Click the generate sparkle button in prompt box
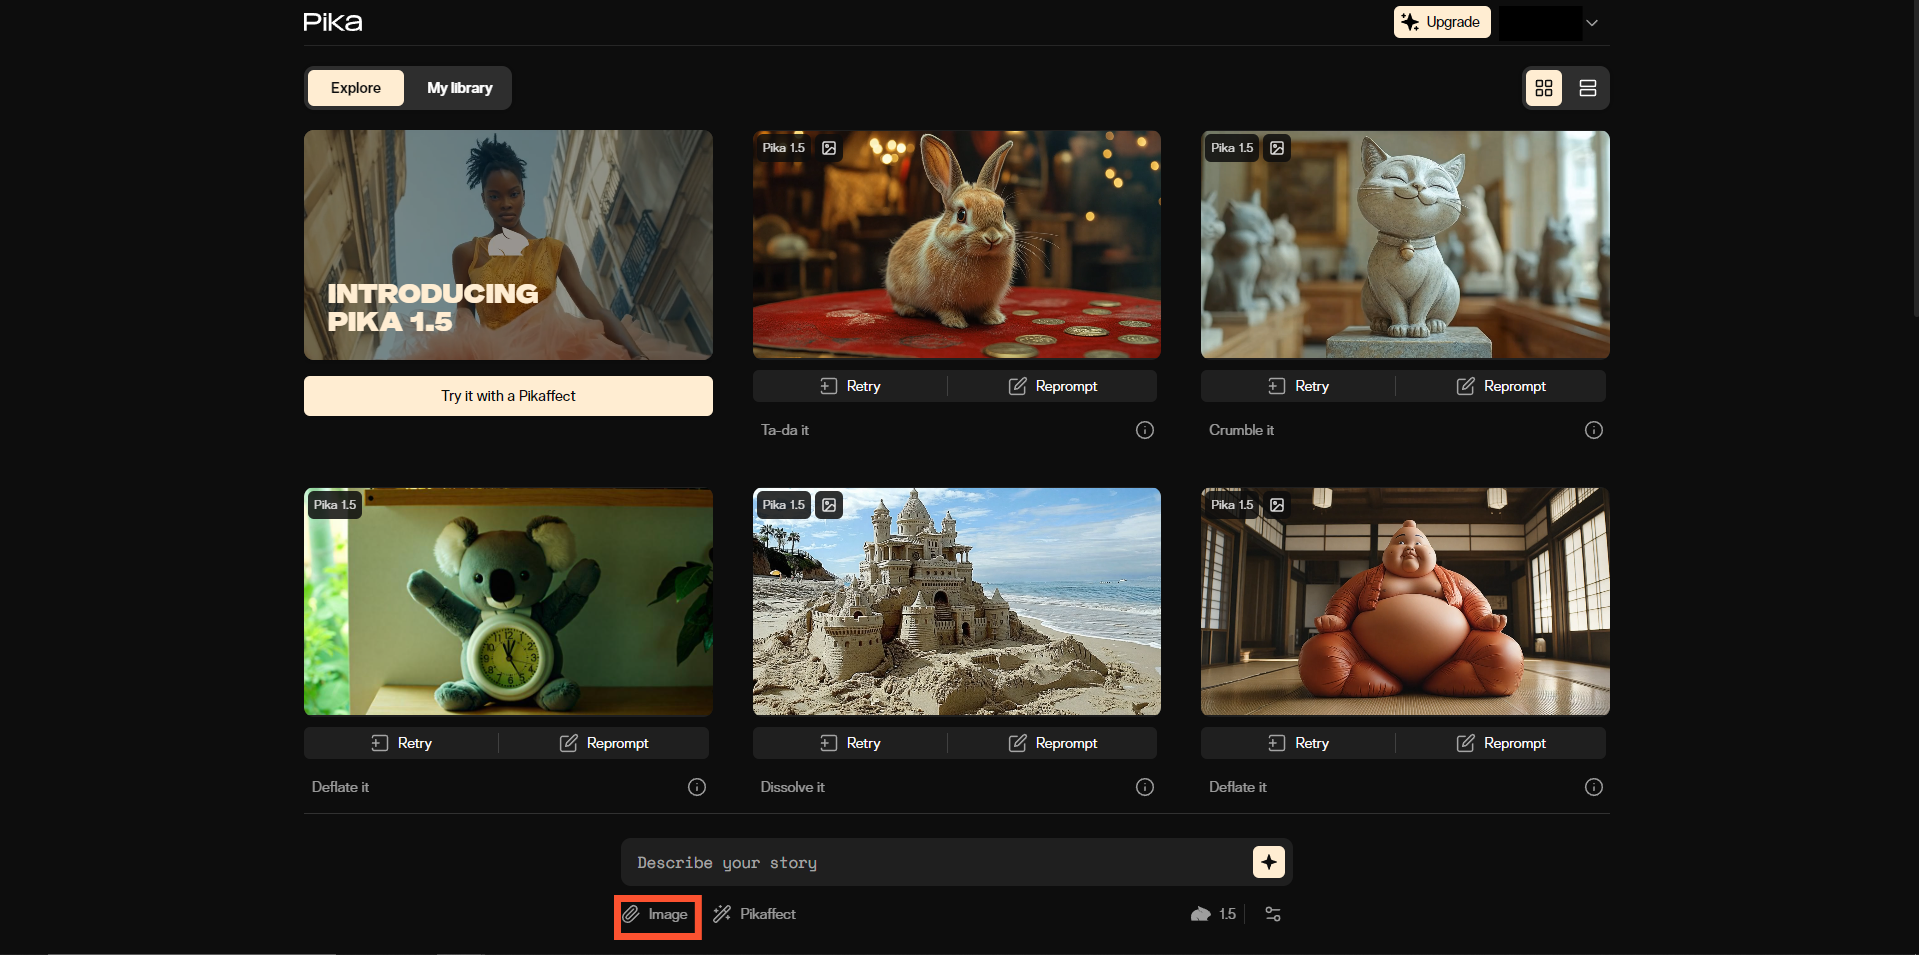The height and width of the screenshot is (955, 1919). (1268, 862)
